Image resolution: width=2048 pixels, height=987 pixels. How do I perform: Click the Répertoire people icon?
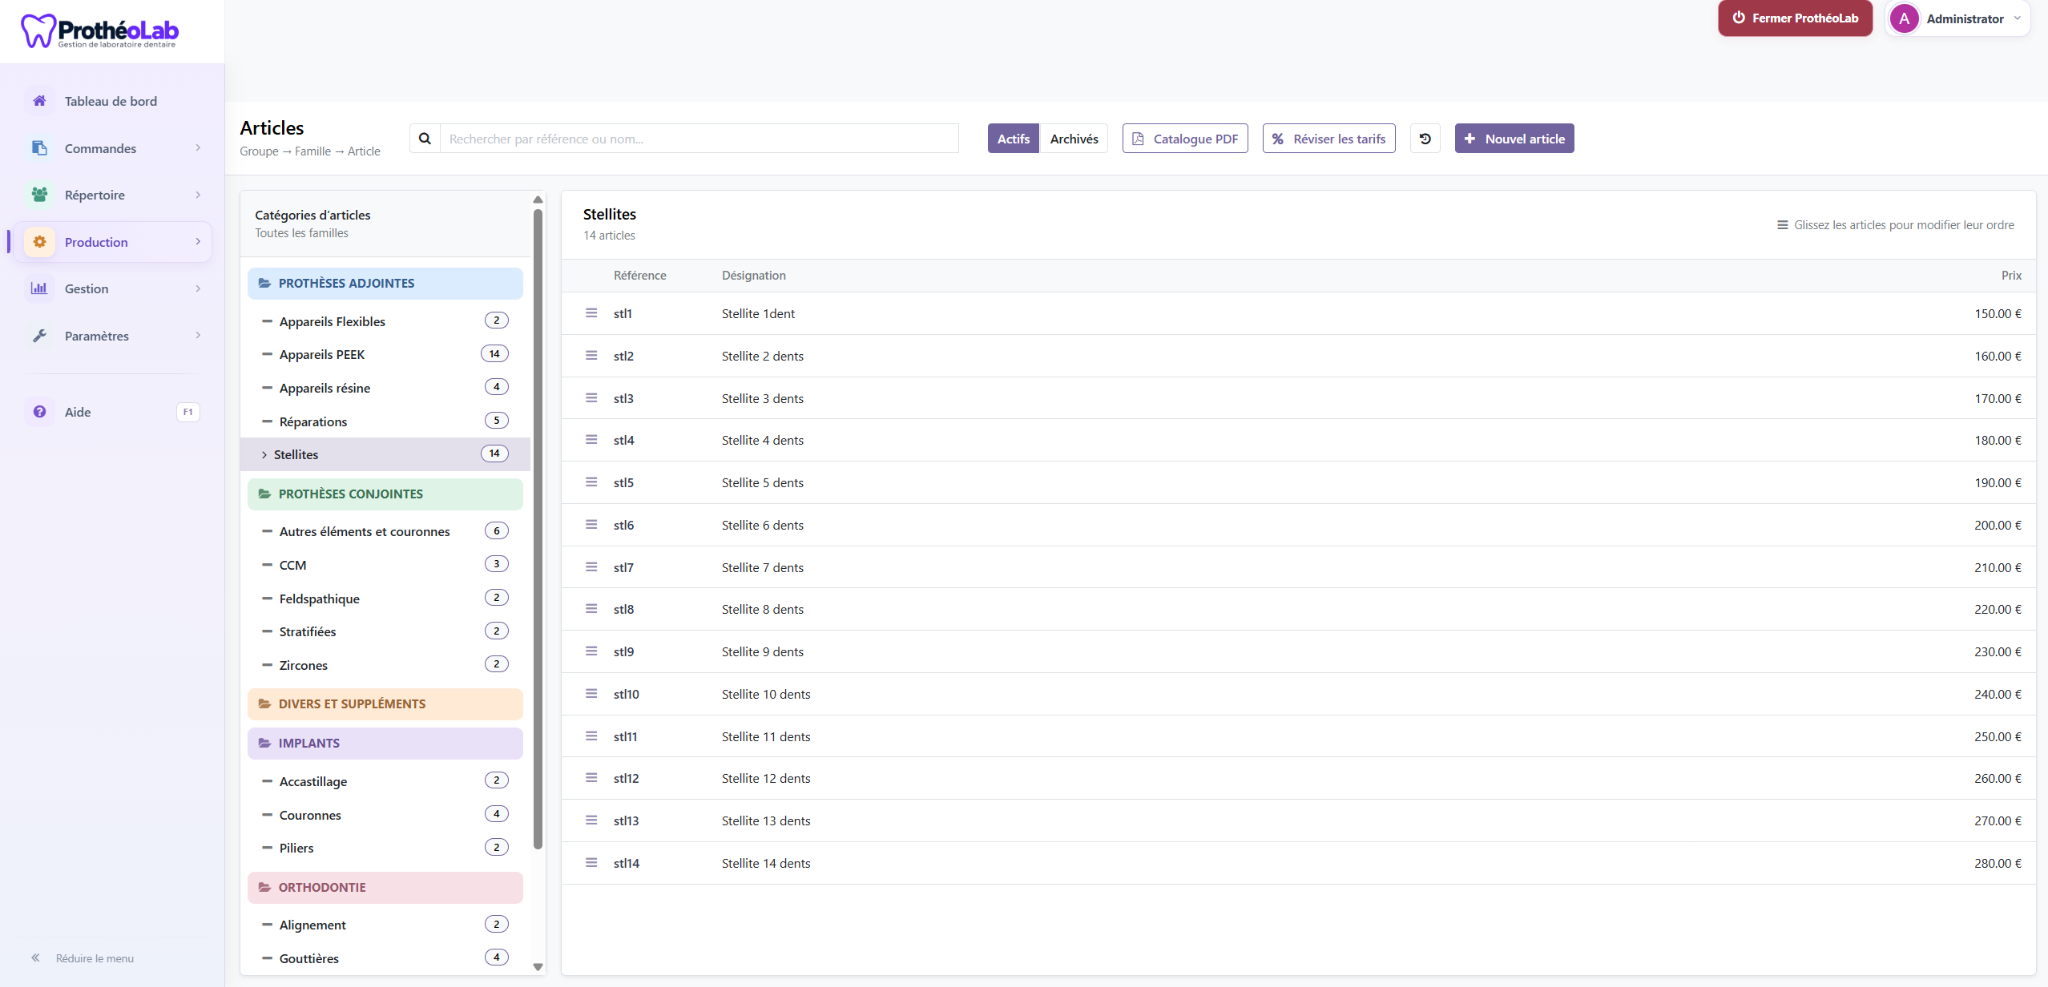(x=39, y=195)
